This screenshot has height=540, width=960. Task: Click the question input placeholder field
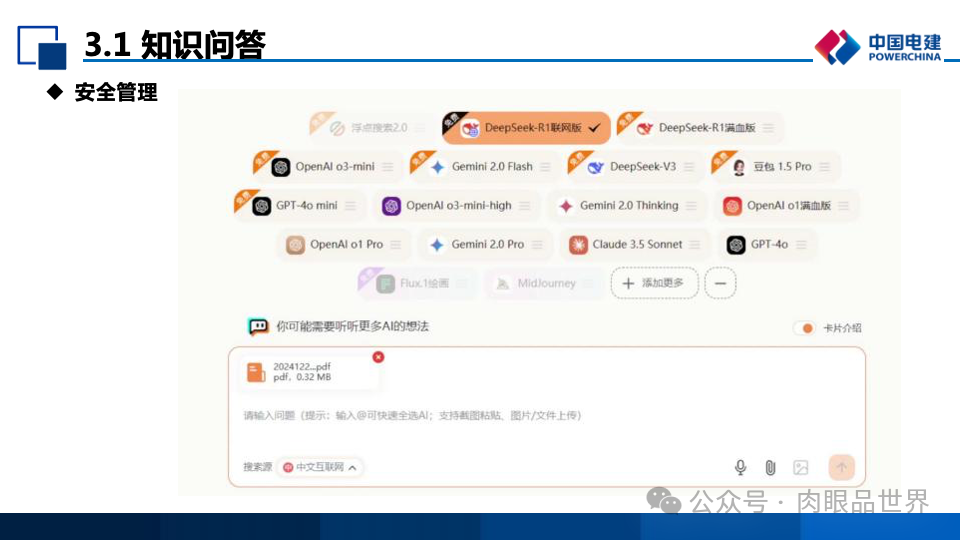[x=413, y=416]
